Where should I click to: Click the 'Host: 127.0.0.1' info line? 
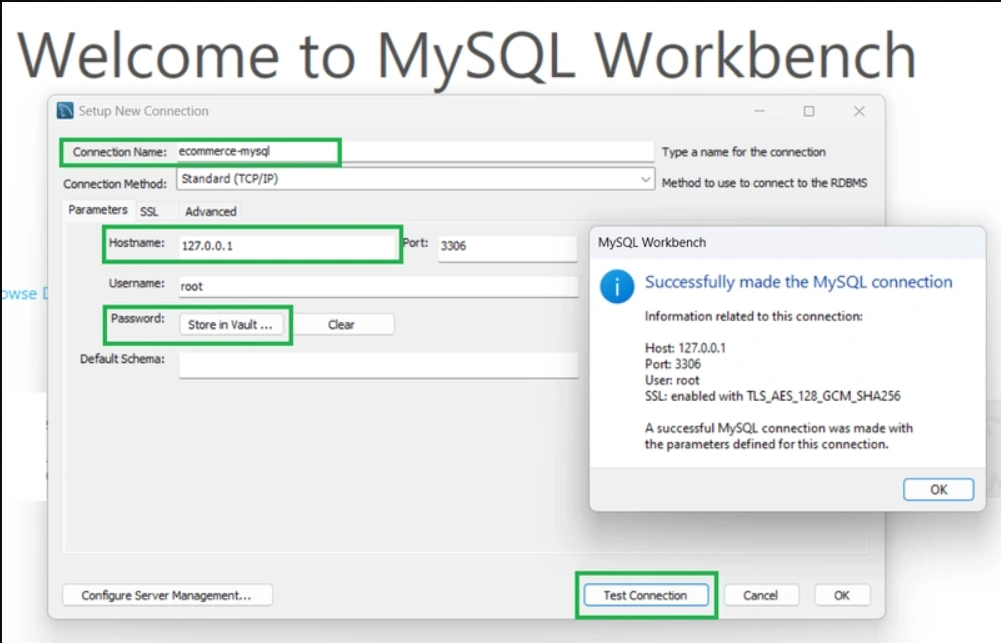(685, 348)
